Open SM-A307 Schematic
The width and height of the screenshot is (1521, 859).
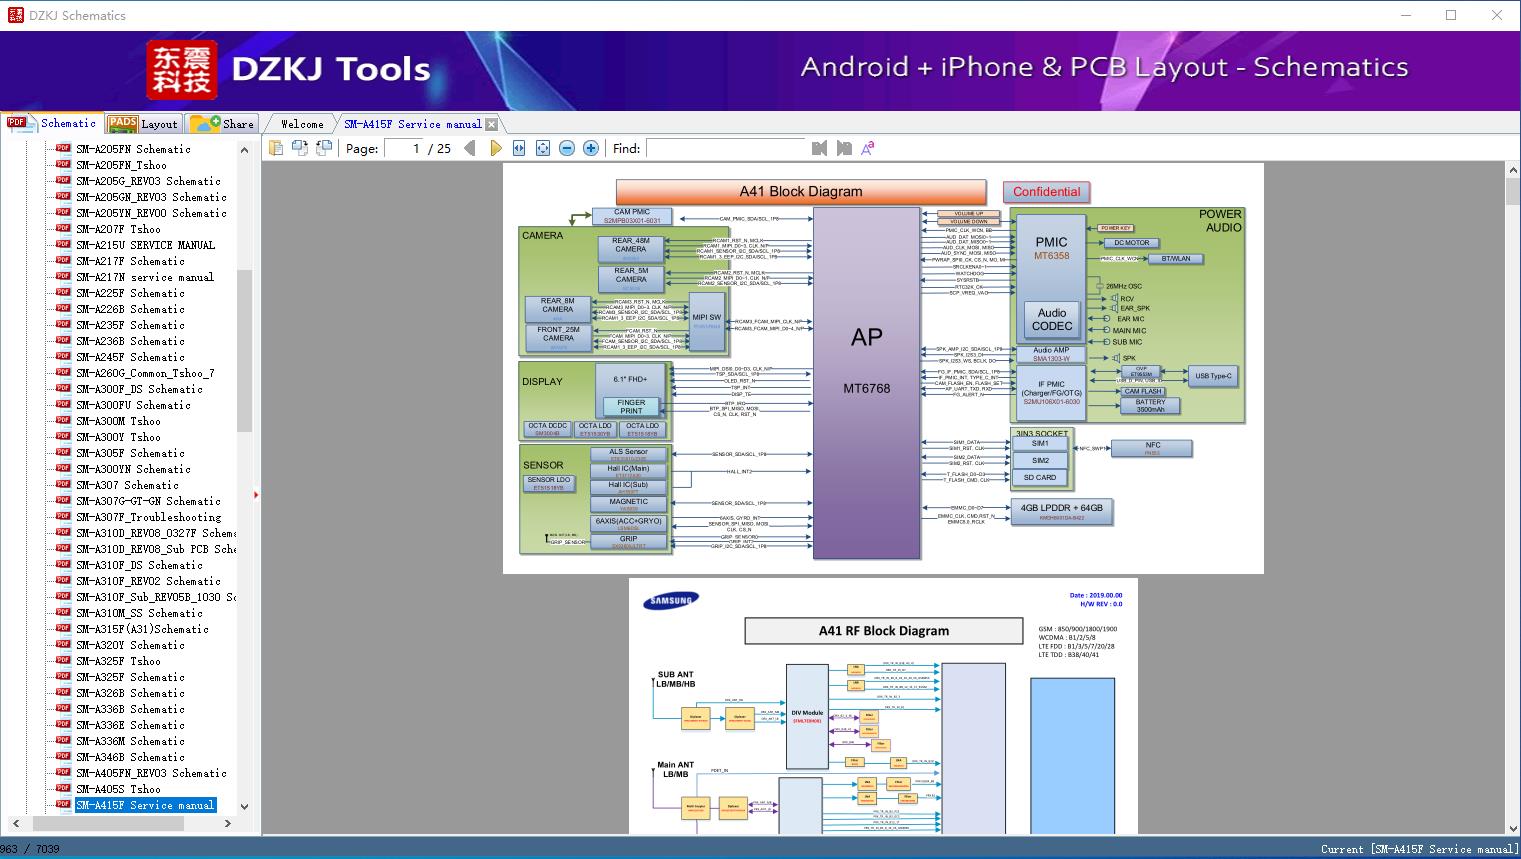pyautogui.click(x=127, y=485)
